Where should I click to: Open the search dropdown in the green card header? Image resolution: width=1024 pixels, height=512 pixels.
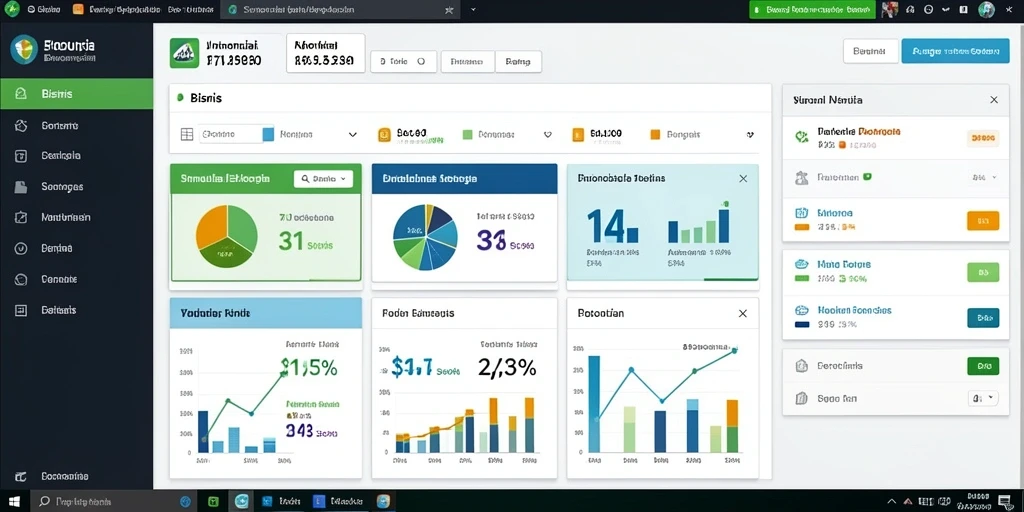(x=323, y=178)
